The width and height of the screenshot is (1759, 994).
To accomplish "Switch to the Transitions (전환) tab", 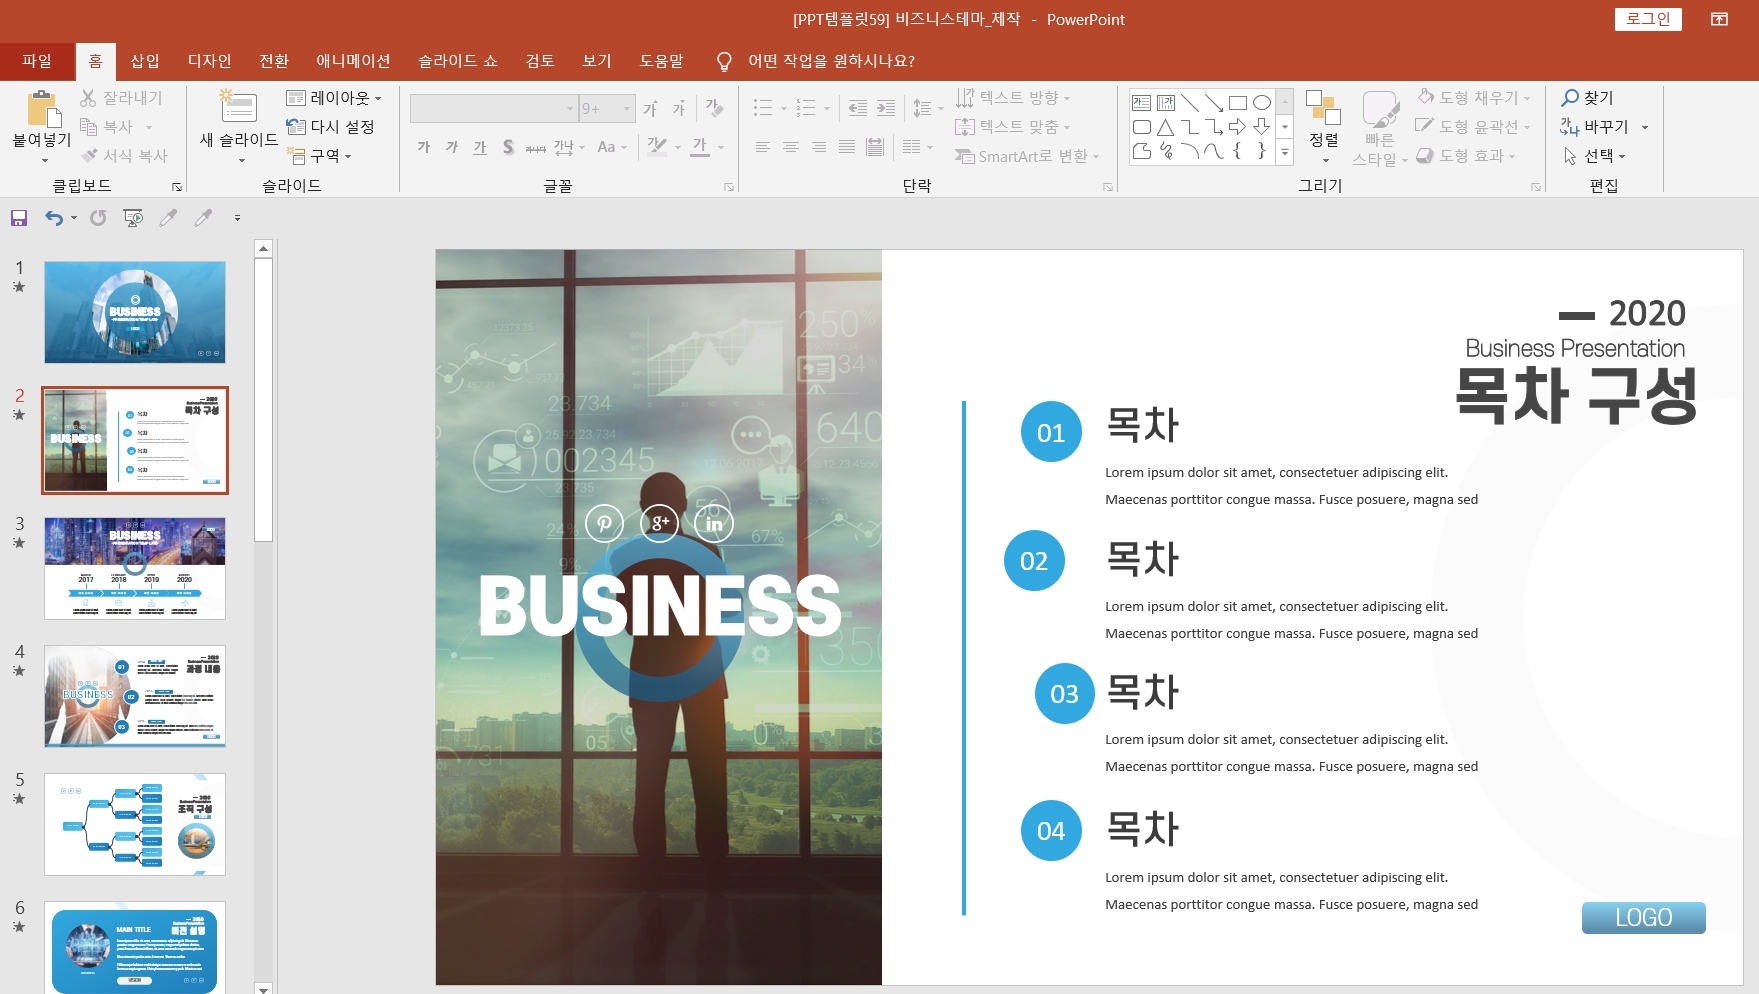I will [274, 61].
